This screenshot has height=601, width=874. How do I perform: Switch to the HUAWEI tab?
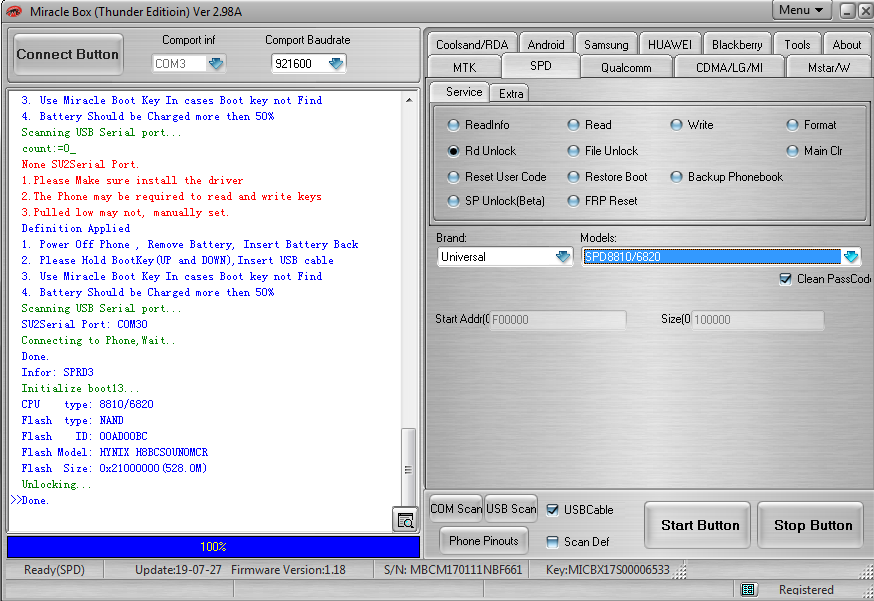point(670,45)
